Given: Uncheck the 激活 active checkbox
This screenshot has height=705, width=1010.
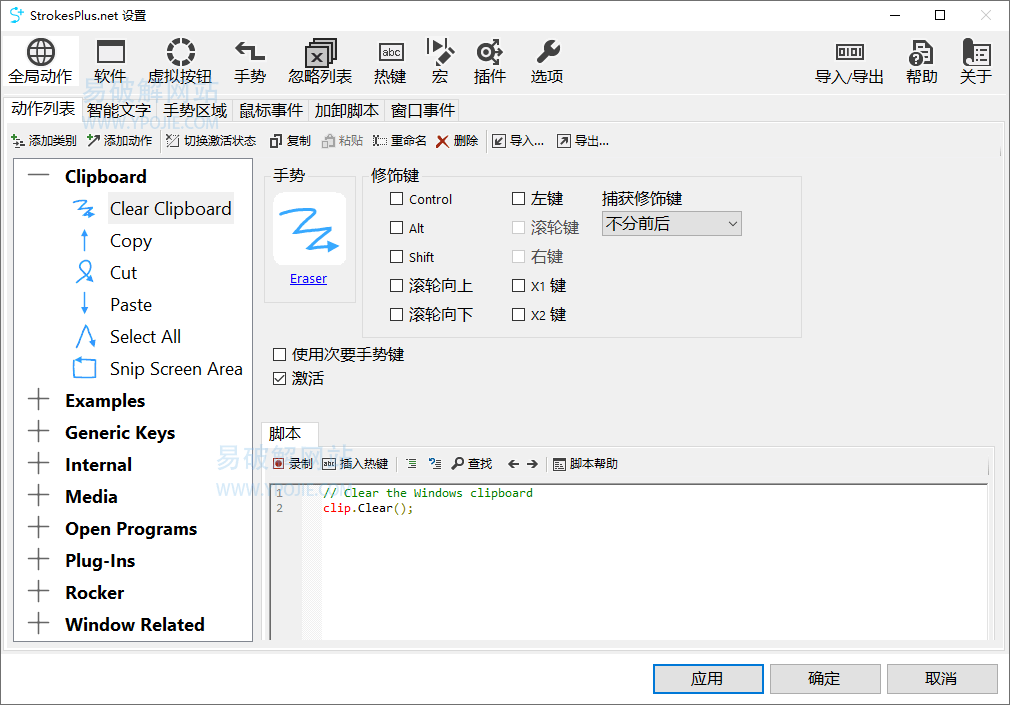Looking at the screenshot, I should pos(279,378).
